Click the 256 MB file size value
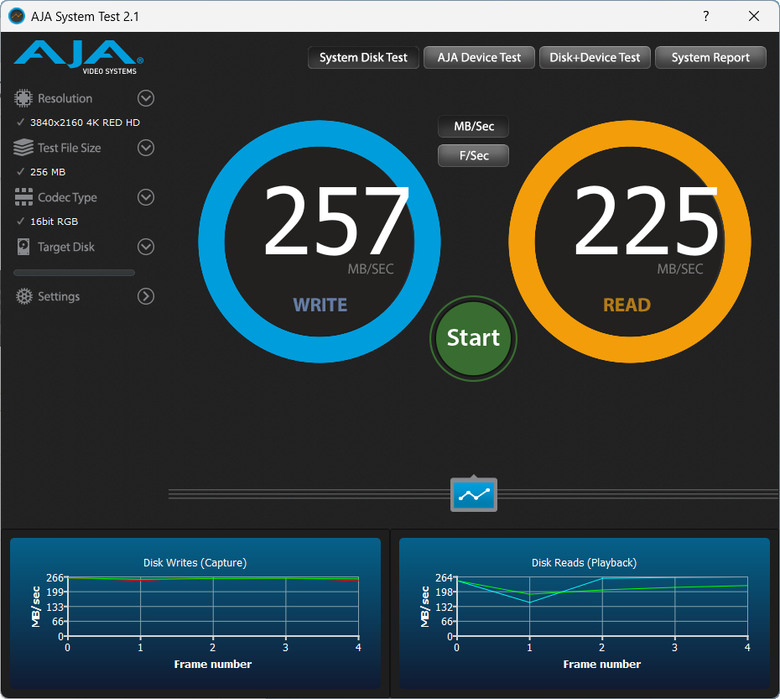 48,172
